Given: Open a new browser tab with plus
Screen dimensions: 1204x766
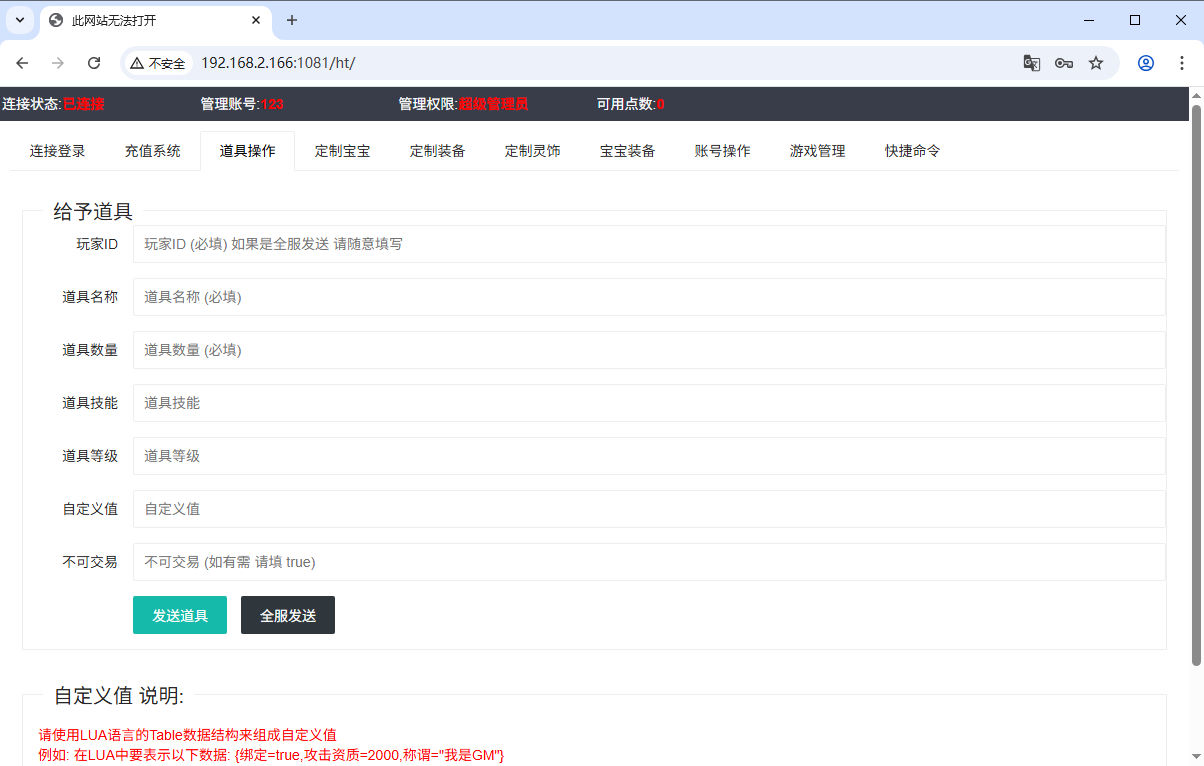Looking at the screenshot, I should point(292,20).
